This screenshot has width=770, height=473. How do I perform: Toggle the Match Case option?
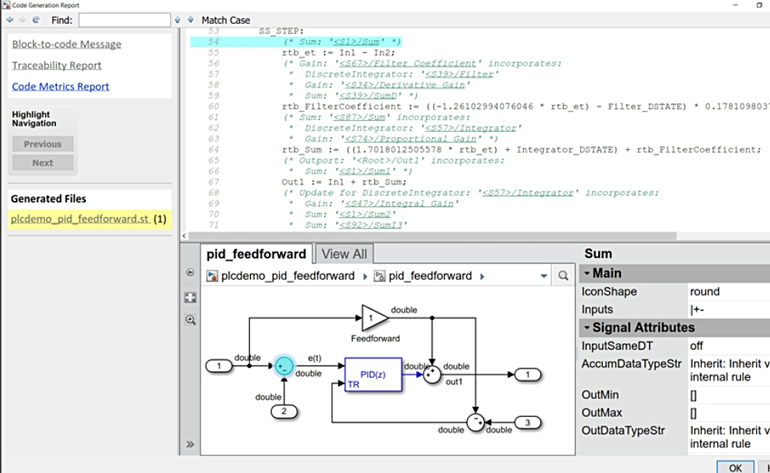coord(226,20)
